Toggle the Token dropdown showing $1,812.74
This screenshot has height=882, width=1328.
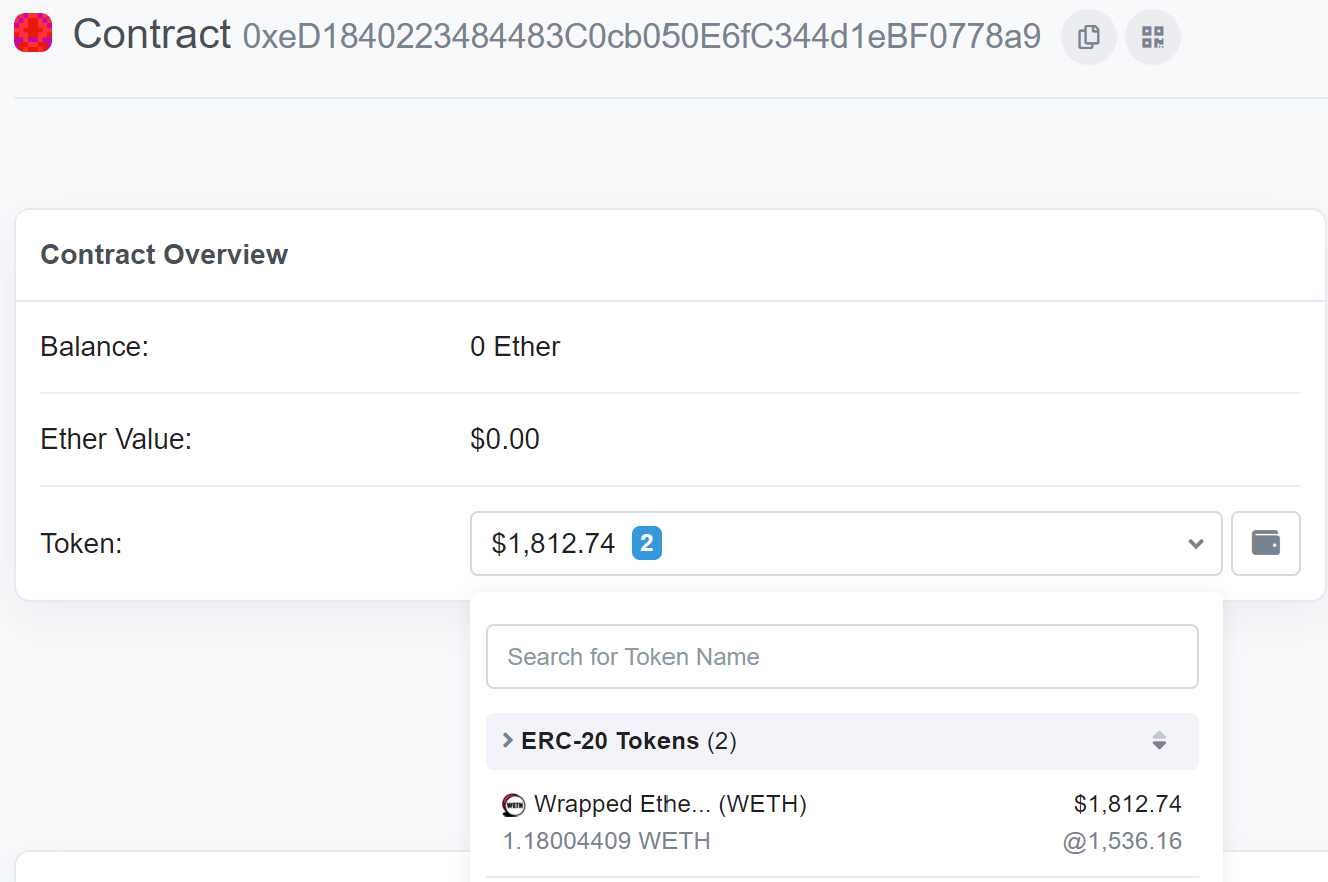coord(845,544)
